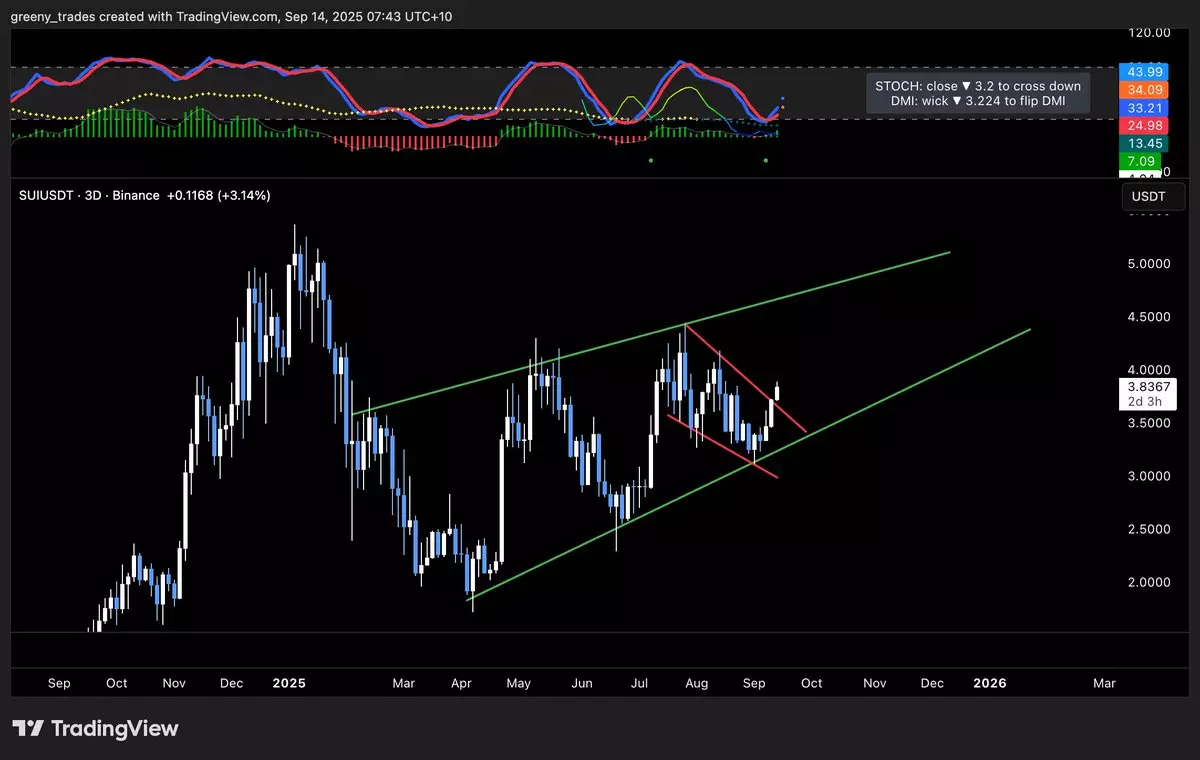Click the 2d 3h candle countdown label

click(1148, 402)
